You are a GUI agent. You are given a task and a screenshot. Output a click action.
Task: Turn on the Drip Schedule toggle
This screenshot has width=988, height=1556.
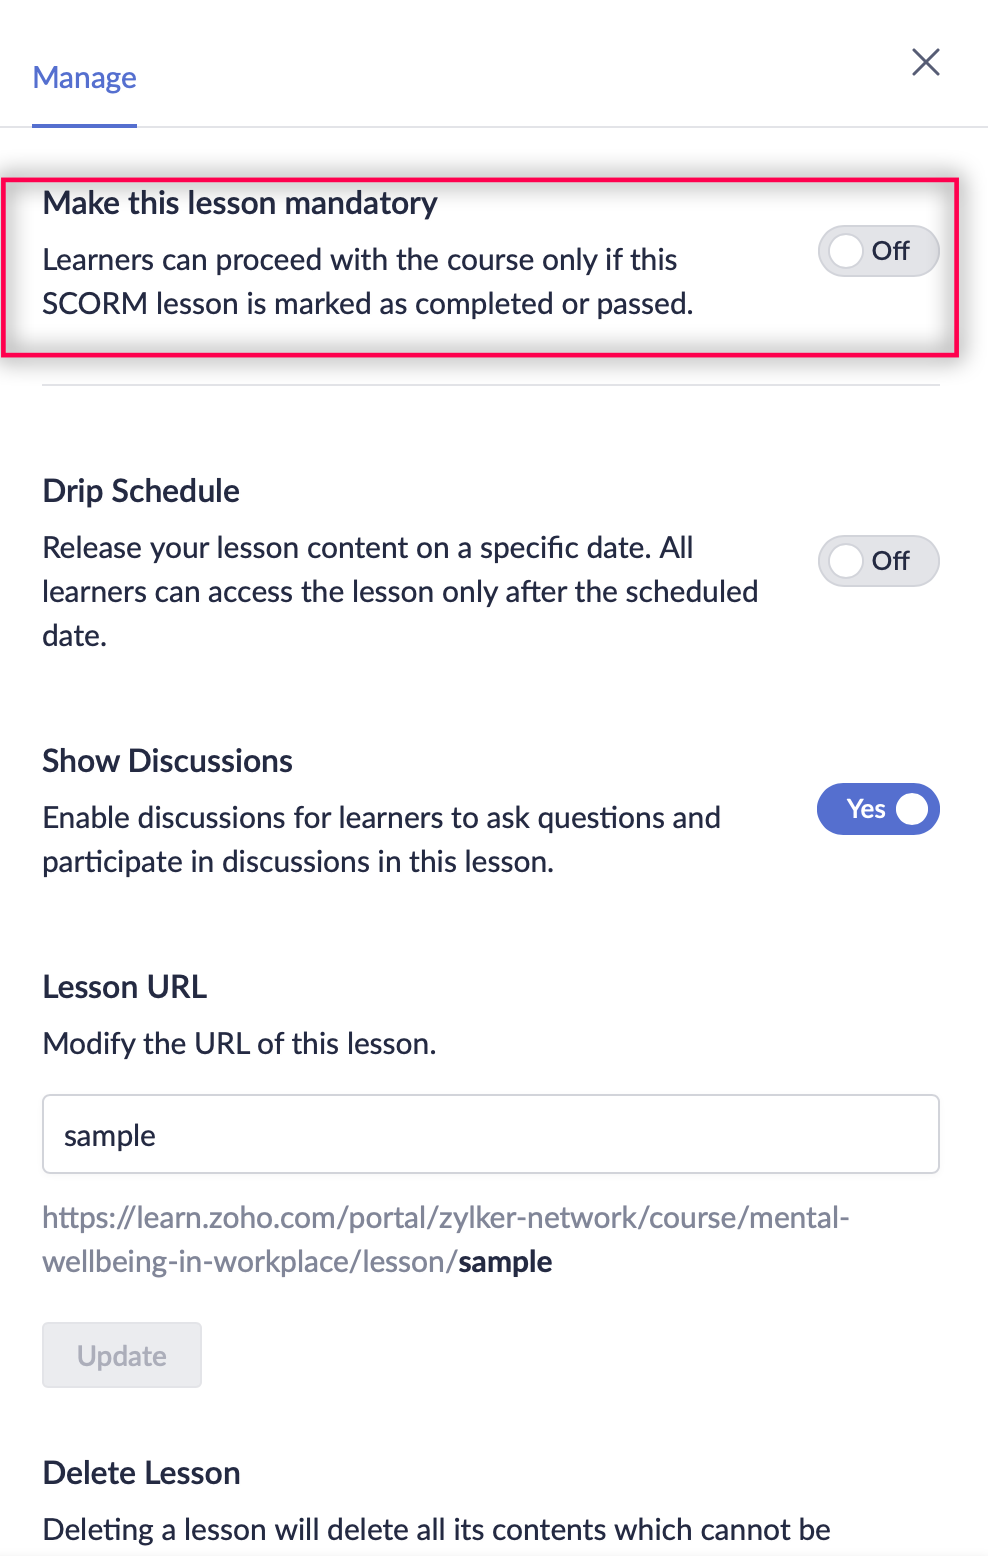pos(877,561)
